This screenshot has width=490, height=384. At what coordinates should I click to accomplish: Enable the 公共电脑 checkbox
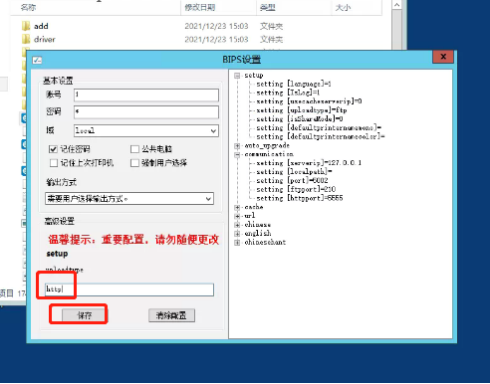tap(135, 149)
